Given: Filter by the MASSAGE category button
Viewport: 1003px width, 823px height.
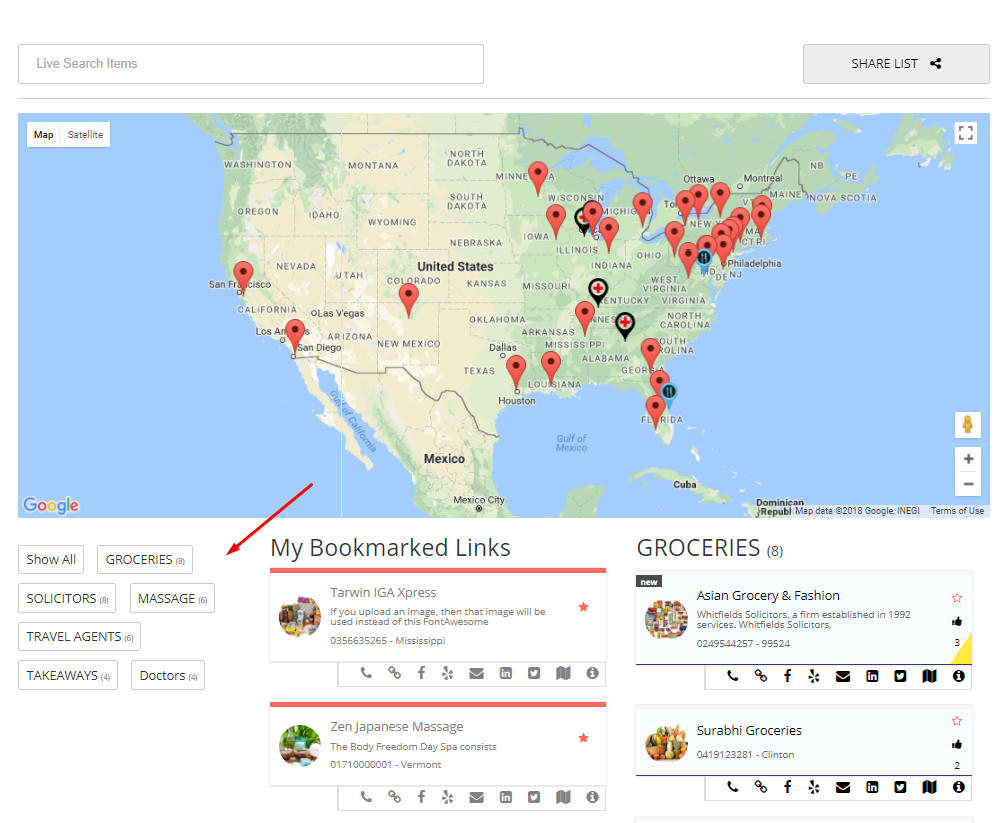Looking at the screenshot, I should pos(172,599).
